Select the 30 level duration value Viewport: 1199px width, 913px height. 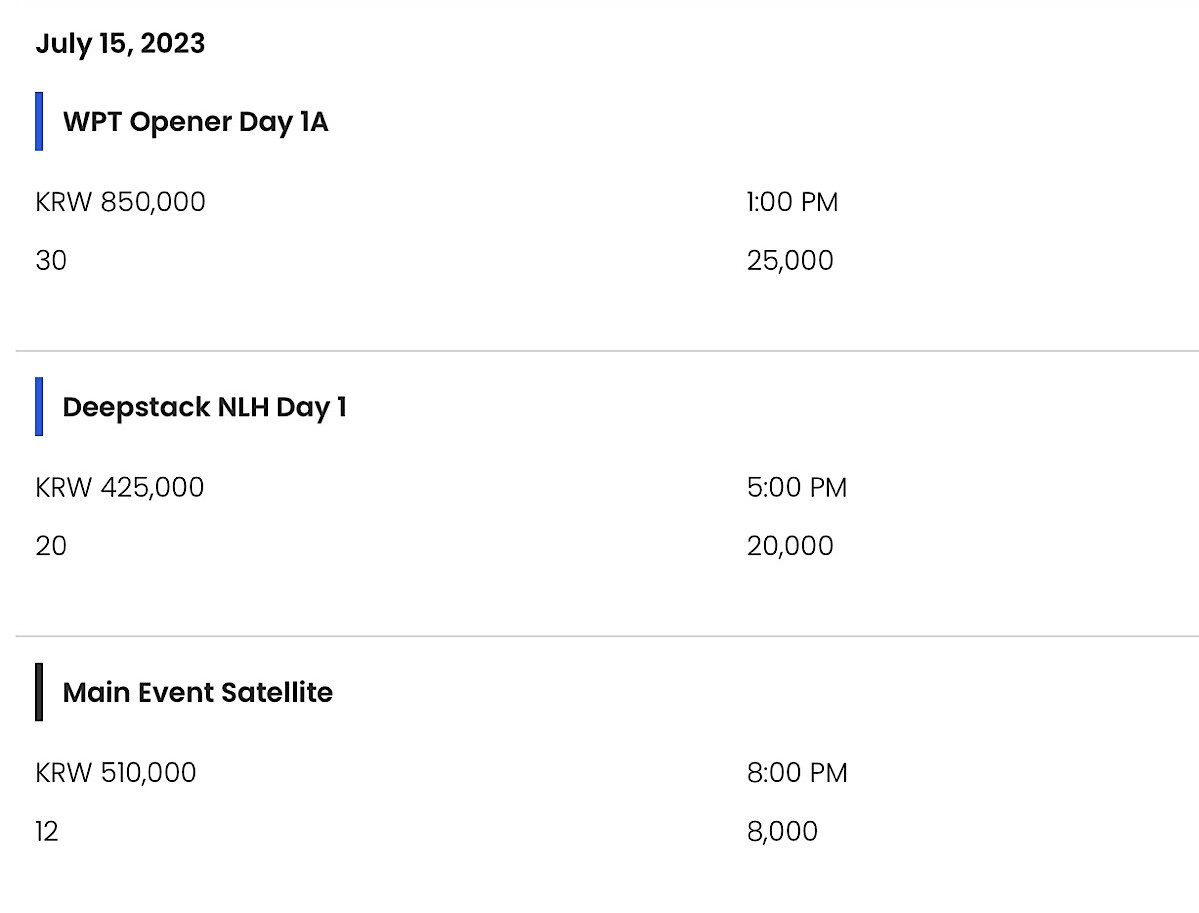[x=51, y=261]
